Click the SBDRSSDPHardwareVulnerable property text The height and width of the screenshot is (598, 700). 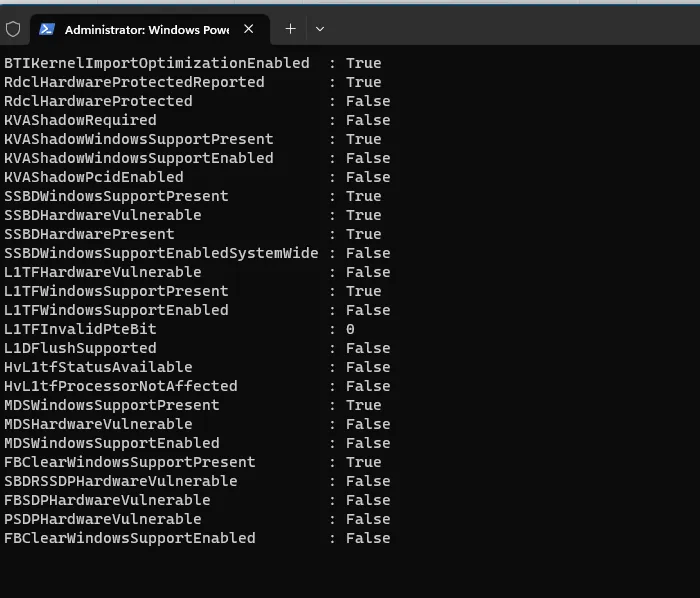pyautogui.click(x=121, y=481)
